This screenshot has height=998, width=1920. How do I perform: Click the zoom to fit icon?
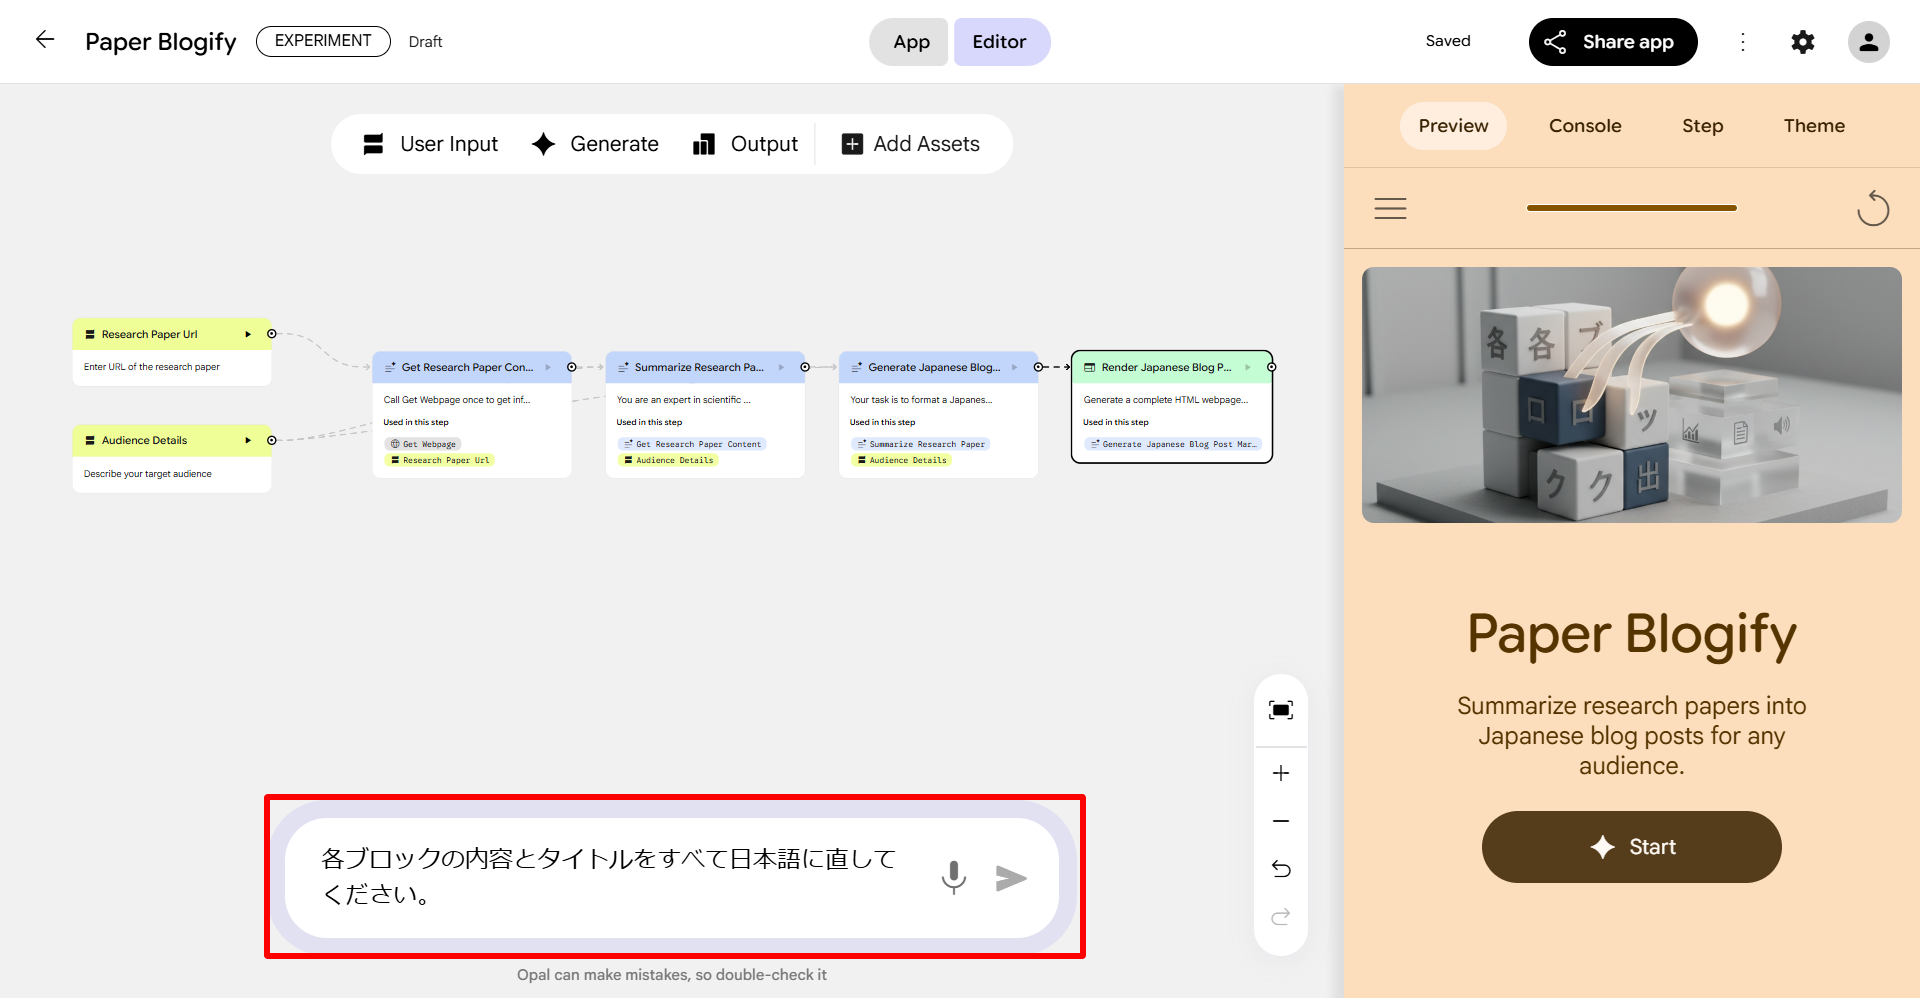point(1280,710)
